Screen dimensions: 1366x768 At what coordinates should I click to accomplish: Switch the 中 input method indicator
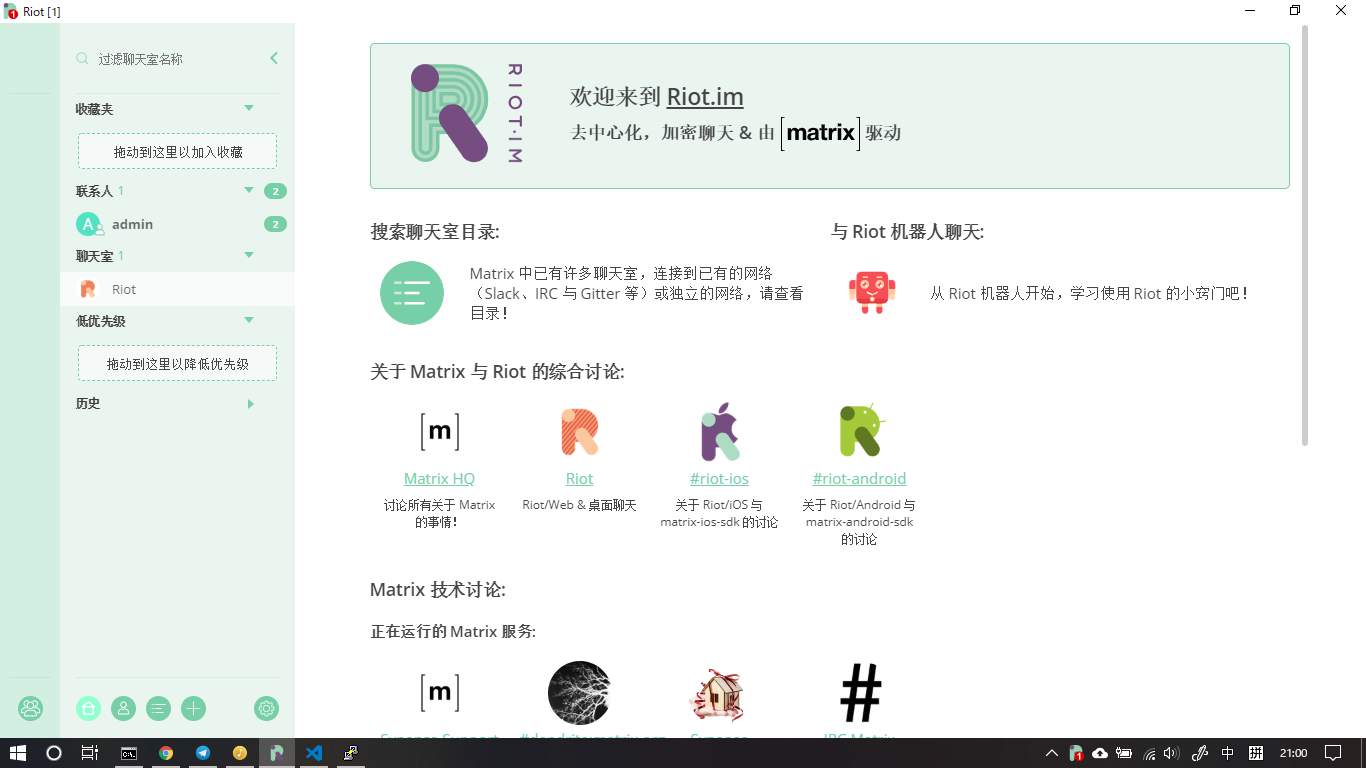1228,753
